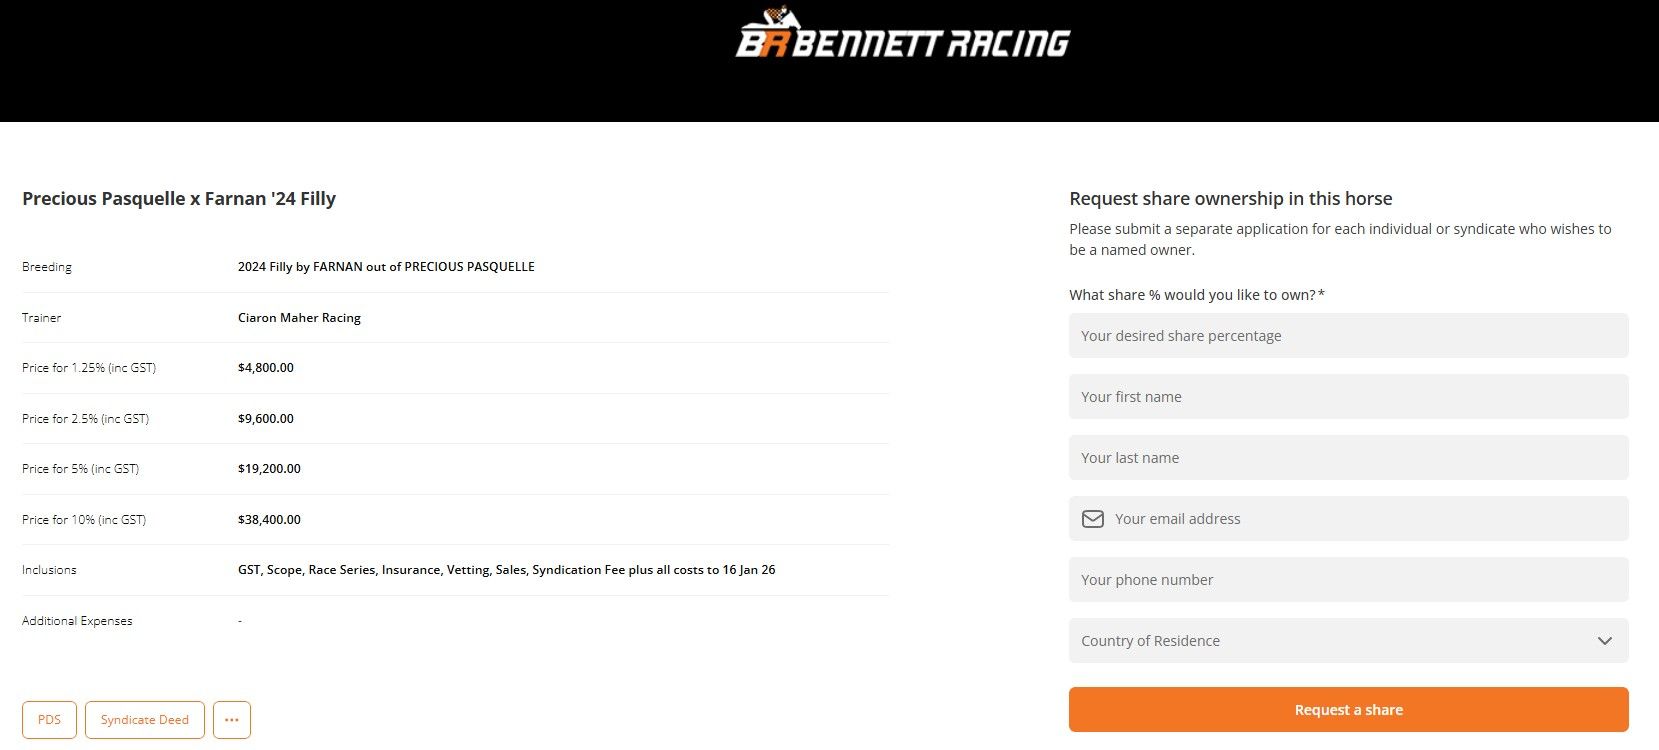Screen dimensions: 1659x750
Task: Focus the desired share percentage field
Action: click(x=1348, y=336)
